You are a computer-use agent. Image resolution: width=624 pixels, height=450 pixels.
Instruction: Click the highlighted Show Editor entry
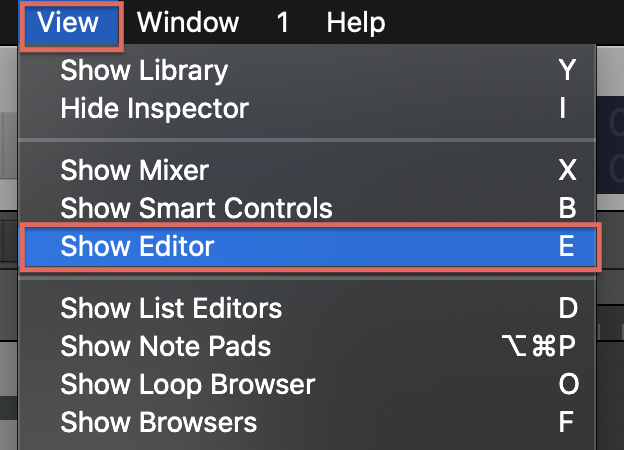pyautogui.click(x=138, y=246)
